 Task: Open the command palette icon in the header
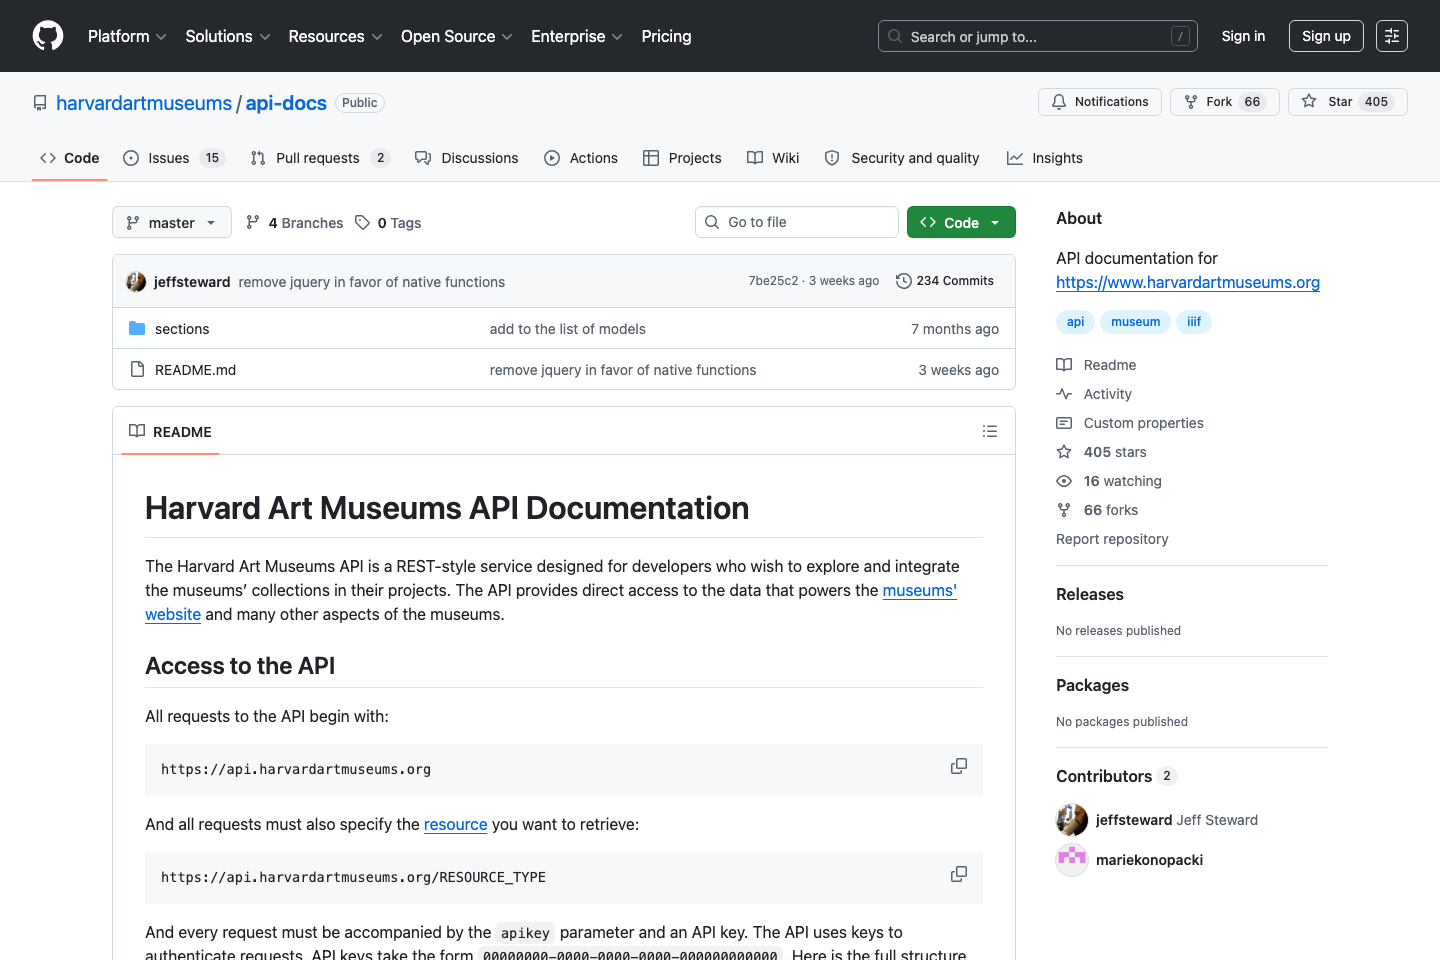click(1392, 36)
